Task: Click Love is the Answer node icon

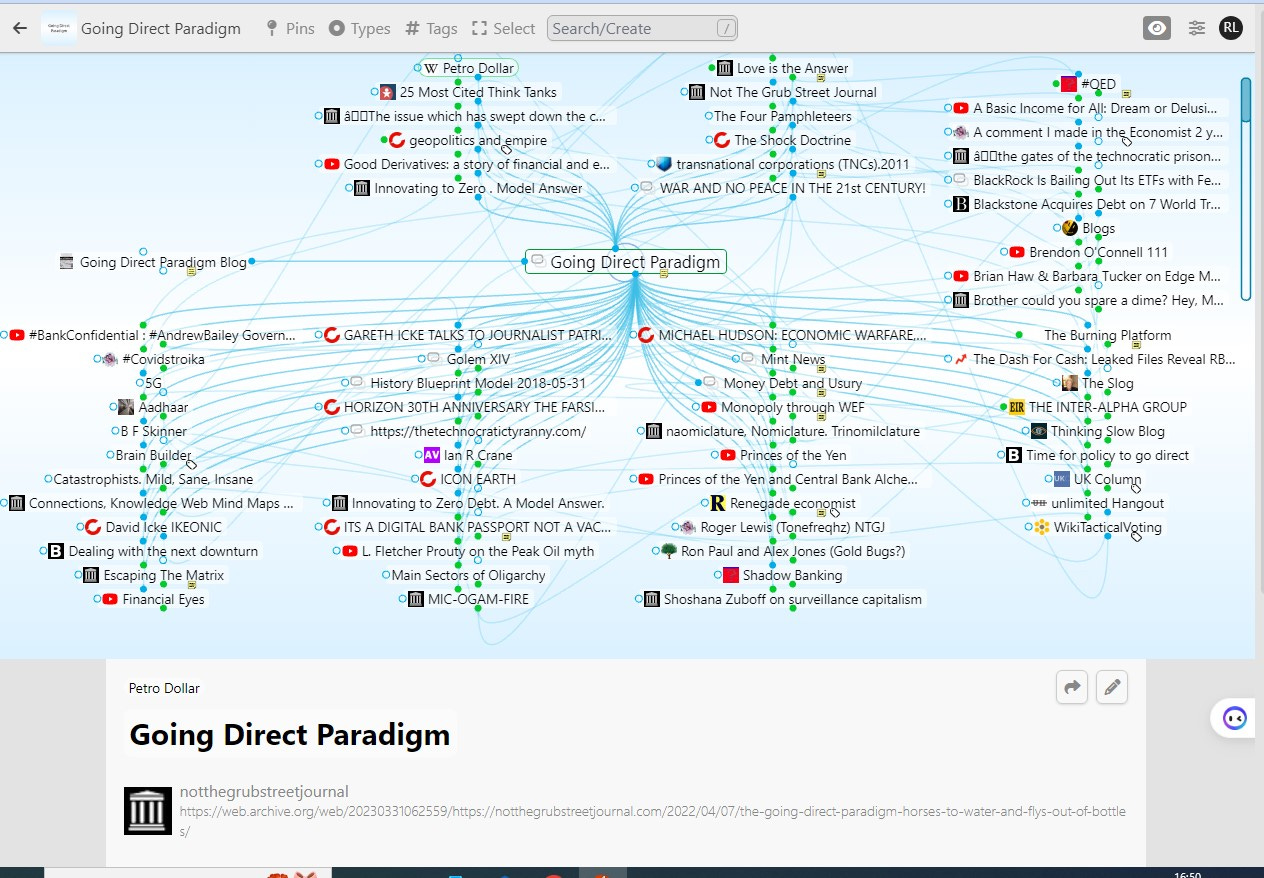Action: tap(725, 68)
